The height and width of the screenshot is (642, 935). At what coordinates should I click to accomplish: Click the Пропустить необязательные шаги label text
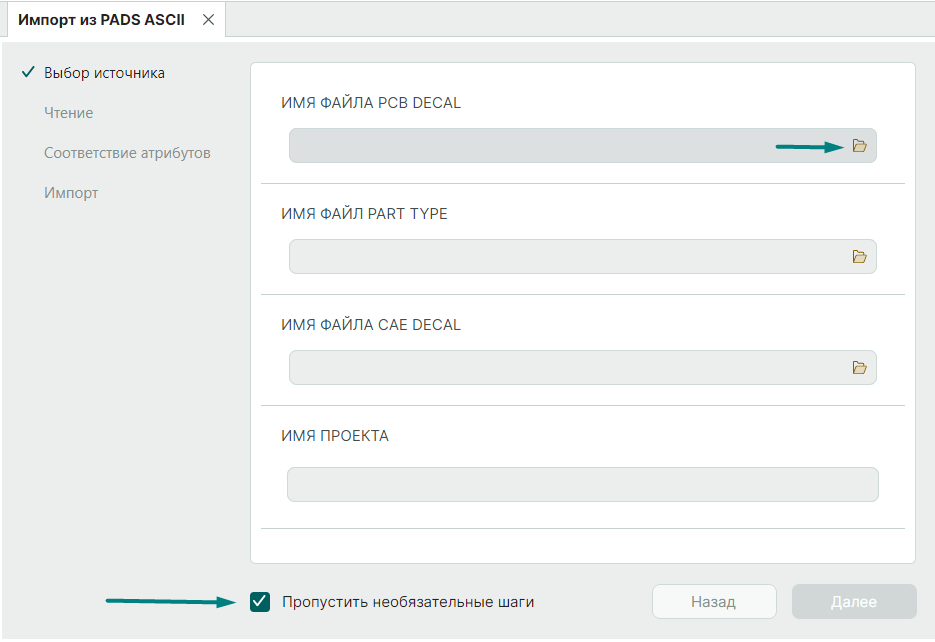tap(408, 602)
